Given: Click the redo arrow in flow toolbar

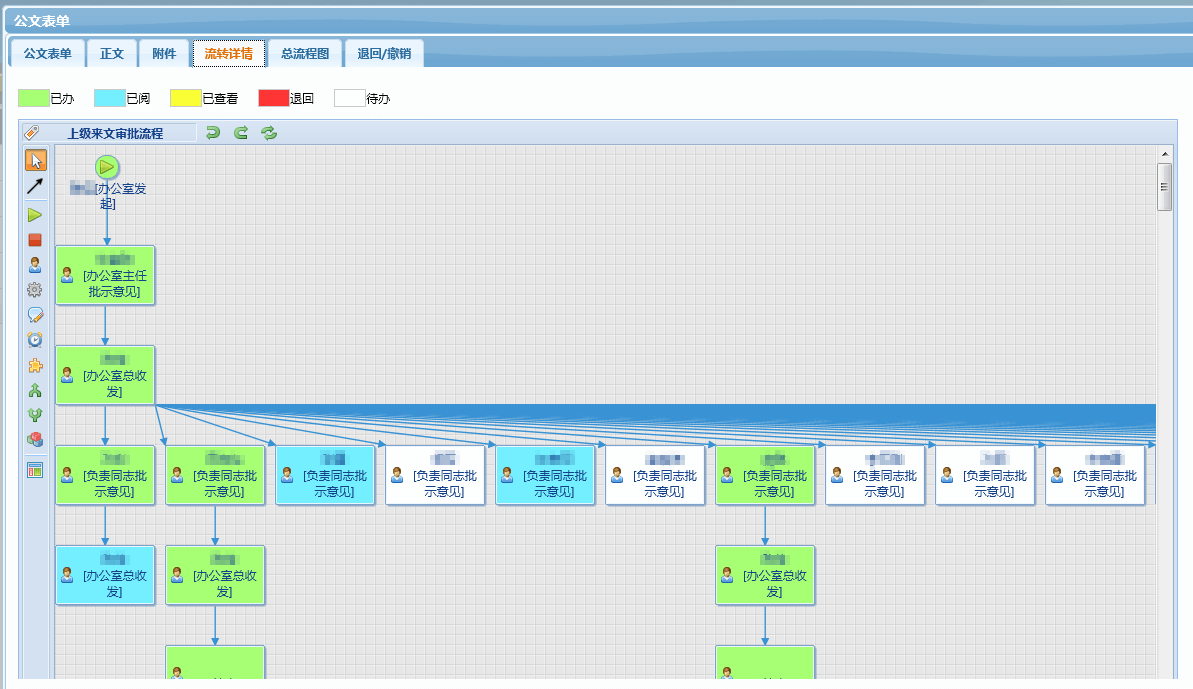Looking at the screenshot, I should [241, 133].
